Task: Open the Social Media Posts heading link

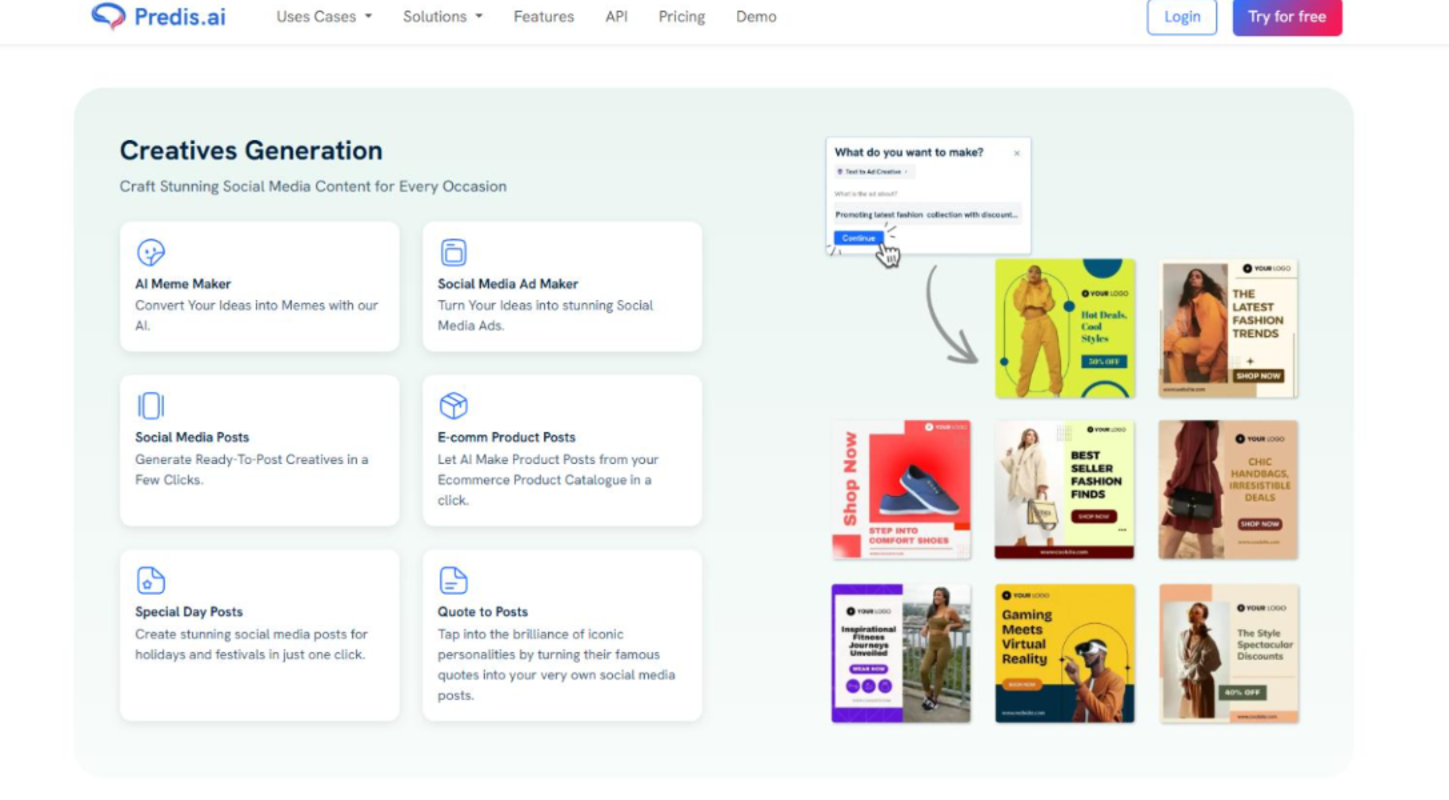Action: click(x=192, y=437)
